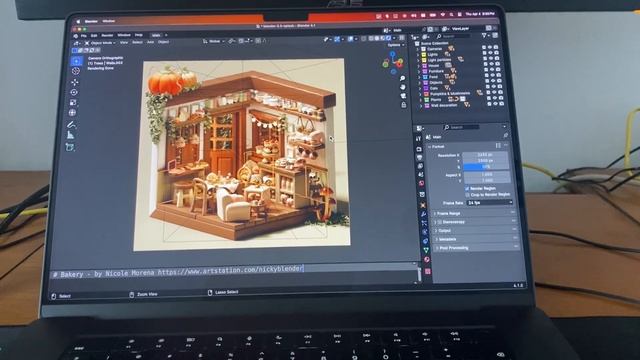Expand the Frame Range panel

pyautogui.click(x=475, y=213)
